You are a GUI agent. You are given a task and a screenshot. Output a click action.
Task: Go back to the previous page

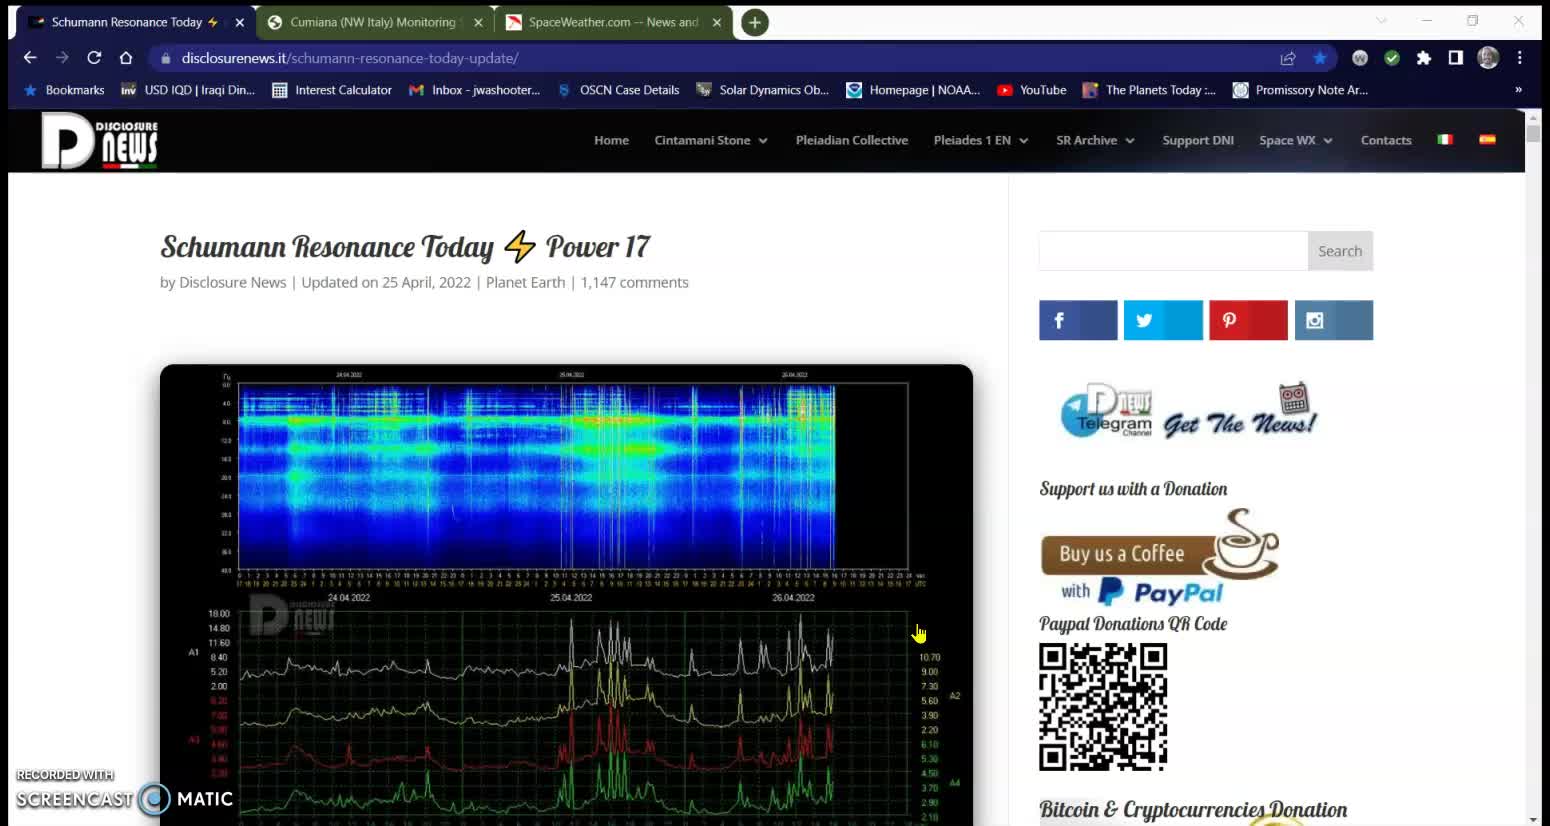pyautogui.click(x=30, y=58)
